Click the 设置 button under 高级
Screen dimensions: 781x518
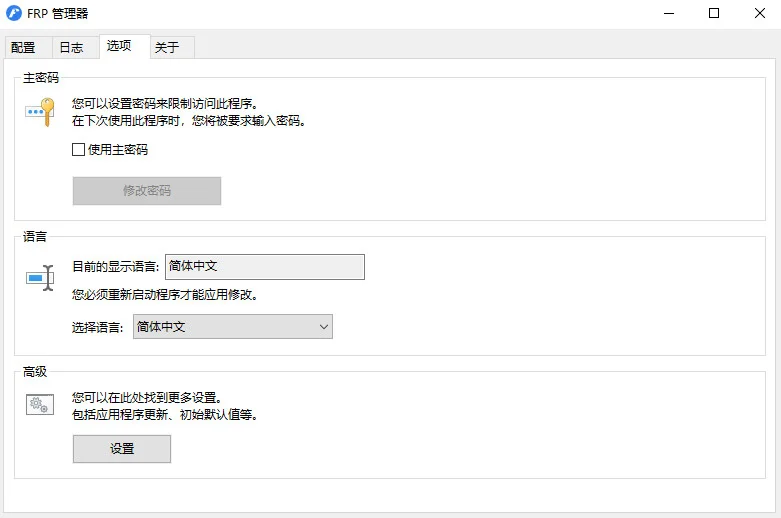[122, 449]
